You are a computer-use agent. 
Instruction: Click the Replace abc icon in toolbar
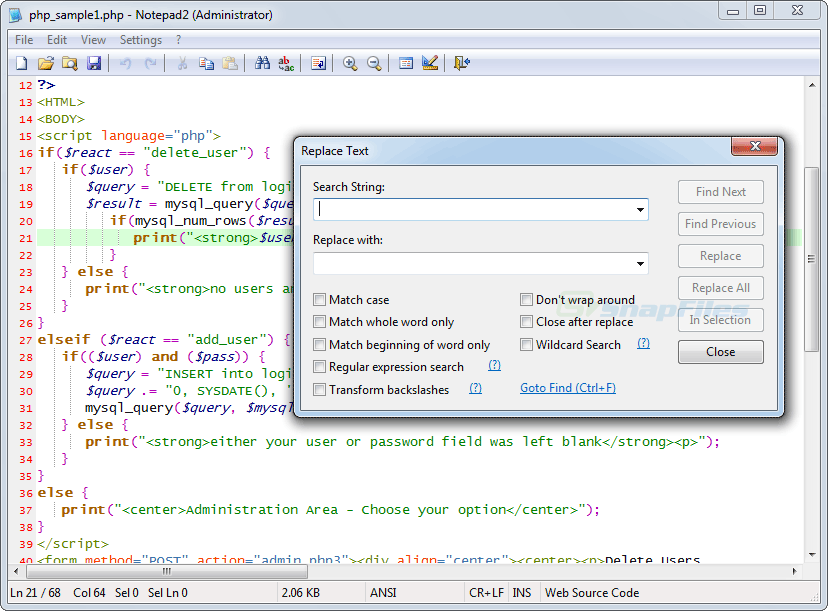click(x=286, y=63)
